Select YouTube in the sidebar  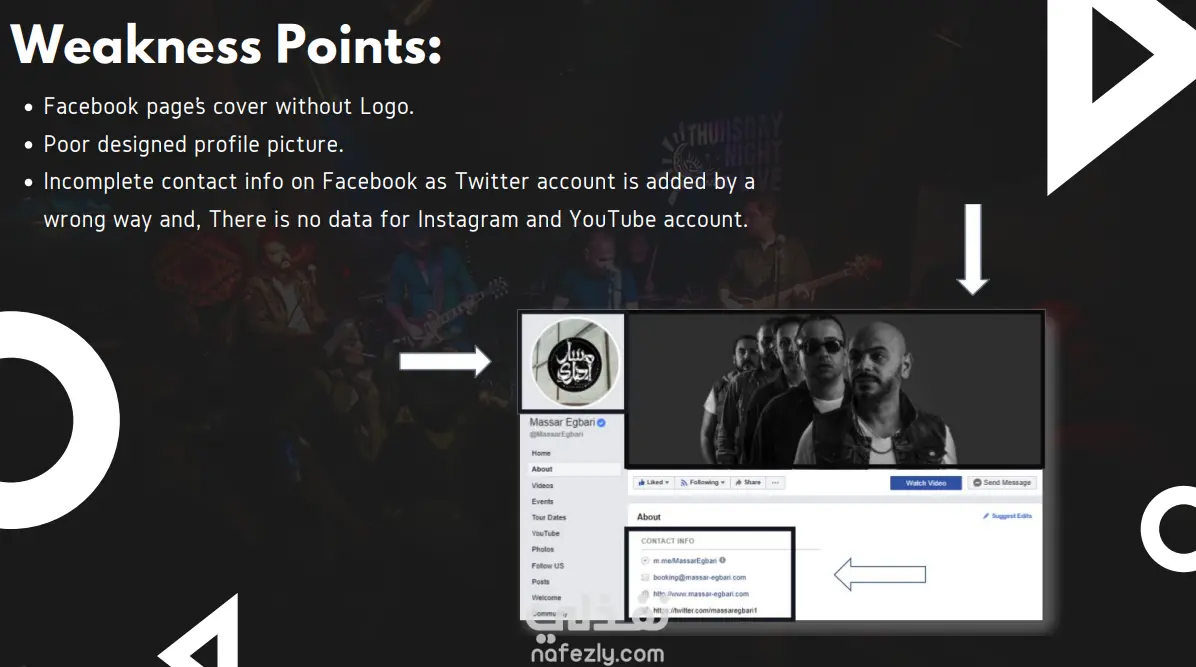pyautogui.click(x=545, y=533)
